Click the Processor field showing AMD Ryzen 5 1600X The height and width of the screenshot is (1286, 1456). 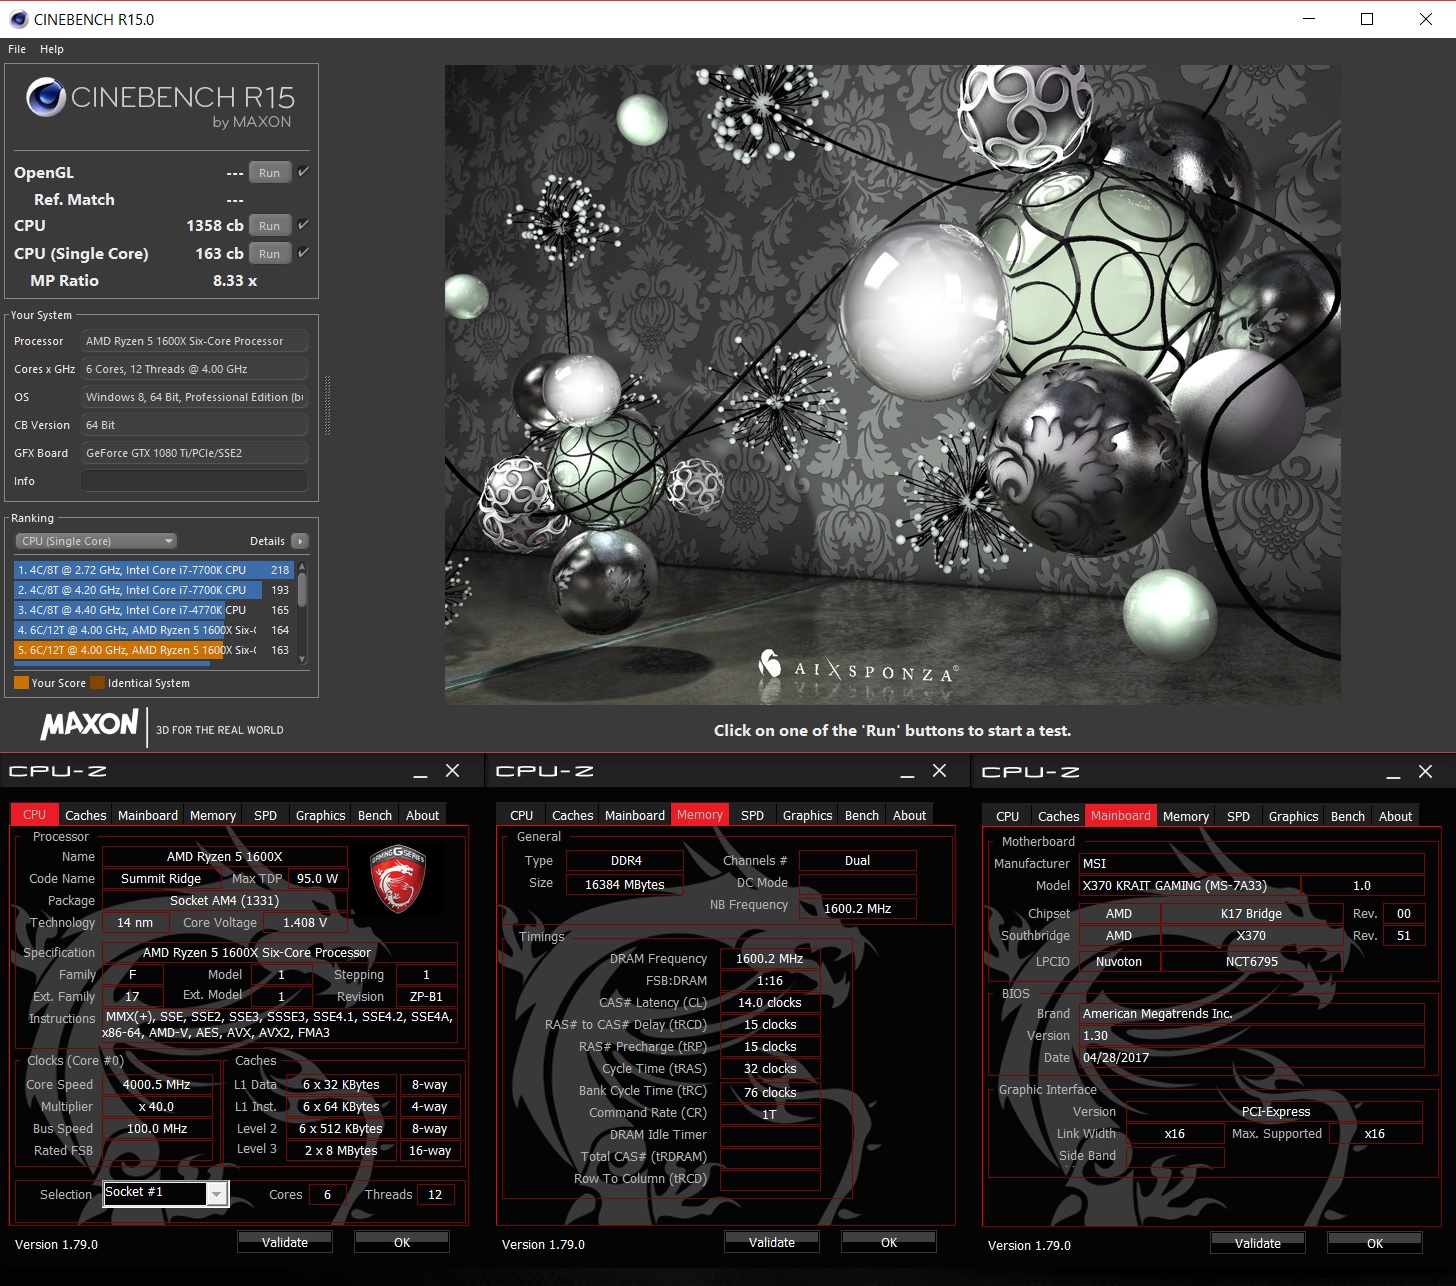point(194,341)
